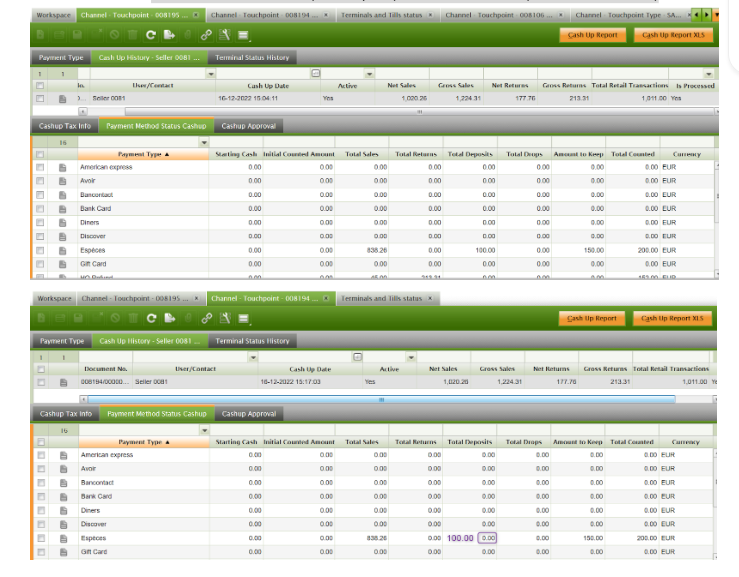The image size is (739, 577).
Task: Open the Active filter dropdown in the top grid
Action: coord(370,74)
